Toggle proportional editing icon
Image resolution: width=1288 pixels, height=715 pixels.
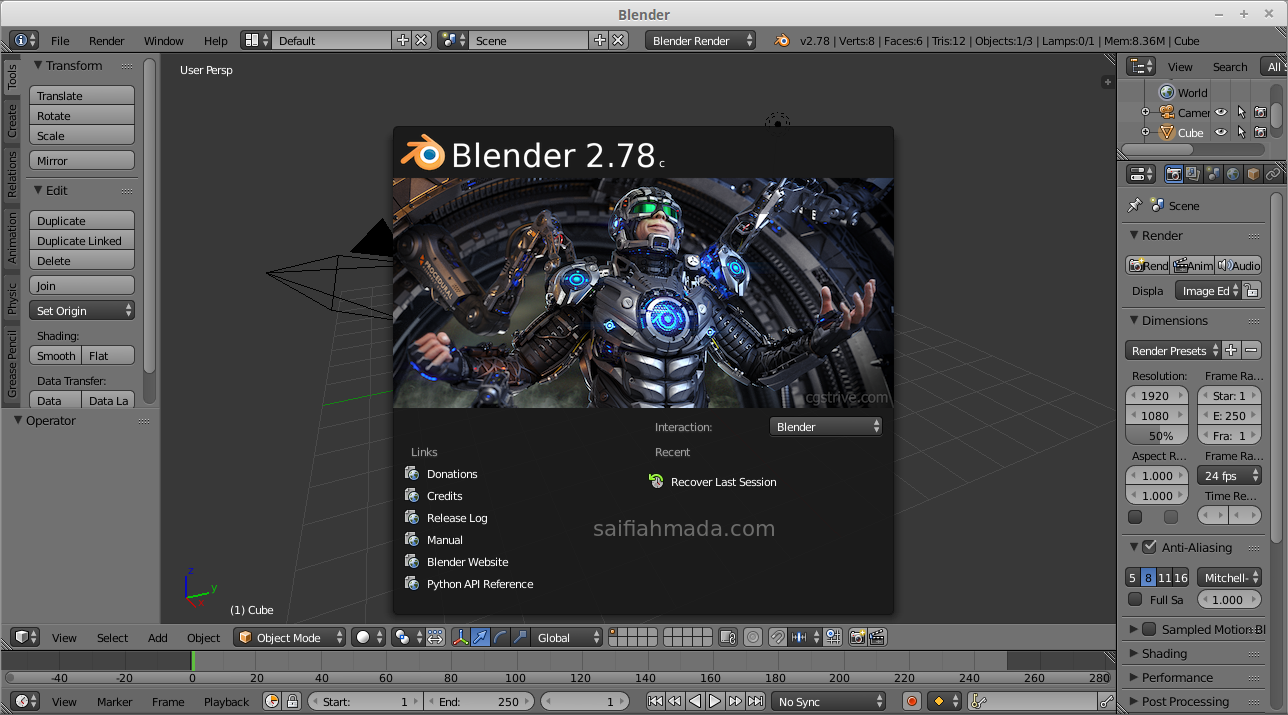click(752, 637)
